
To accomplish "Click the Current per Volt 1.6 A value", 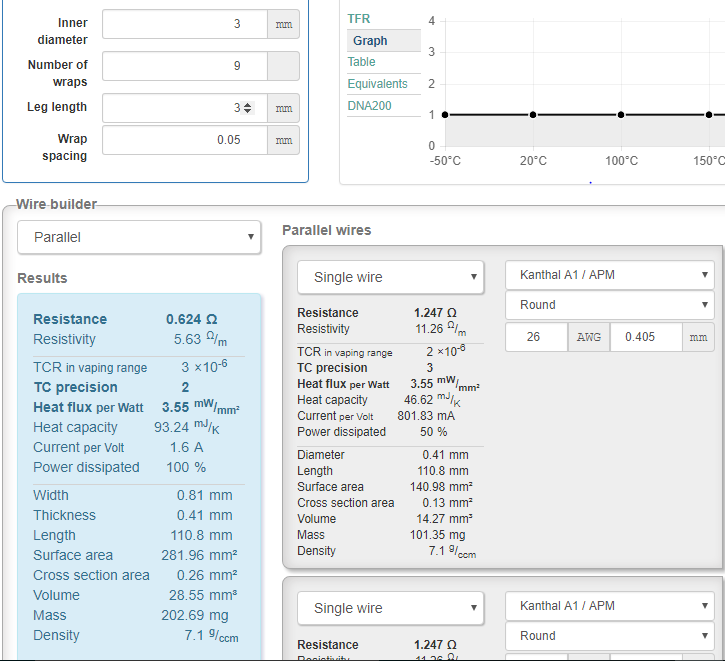I will 186,447.
